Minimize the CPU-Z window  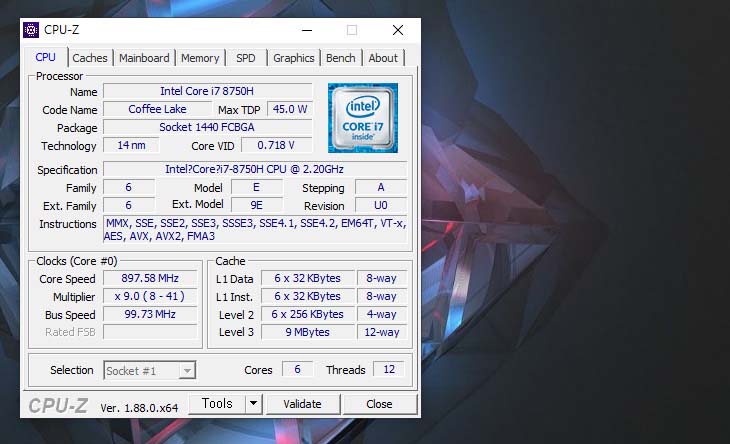click(x=307, y=30)
